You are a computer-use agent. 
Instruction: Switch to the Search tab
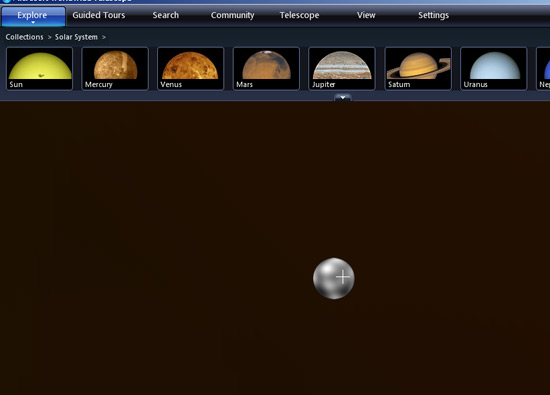(166, 15)
